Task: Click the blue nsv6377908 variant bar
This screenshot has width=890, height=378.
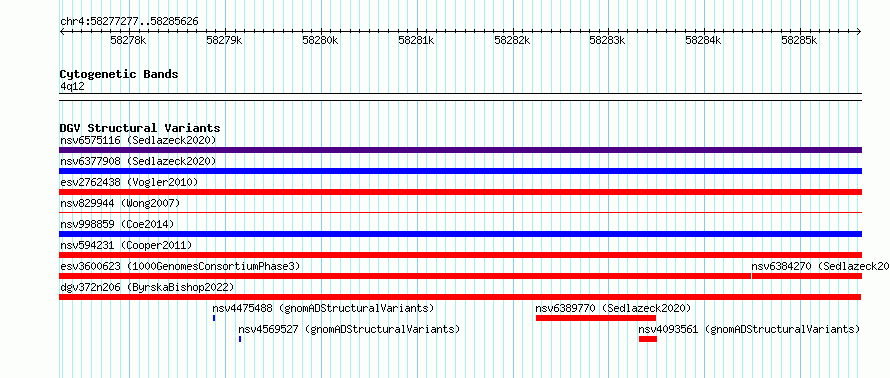Action: point(460,171)
